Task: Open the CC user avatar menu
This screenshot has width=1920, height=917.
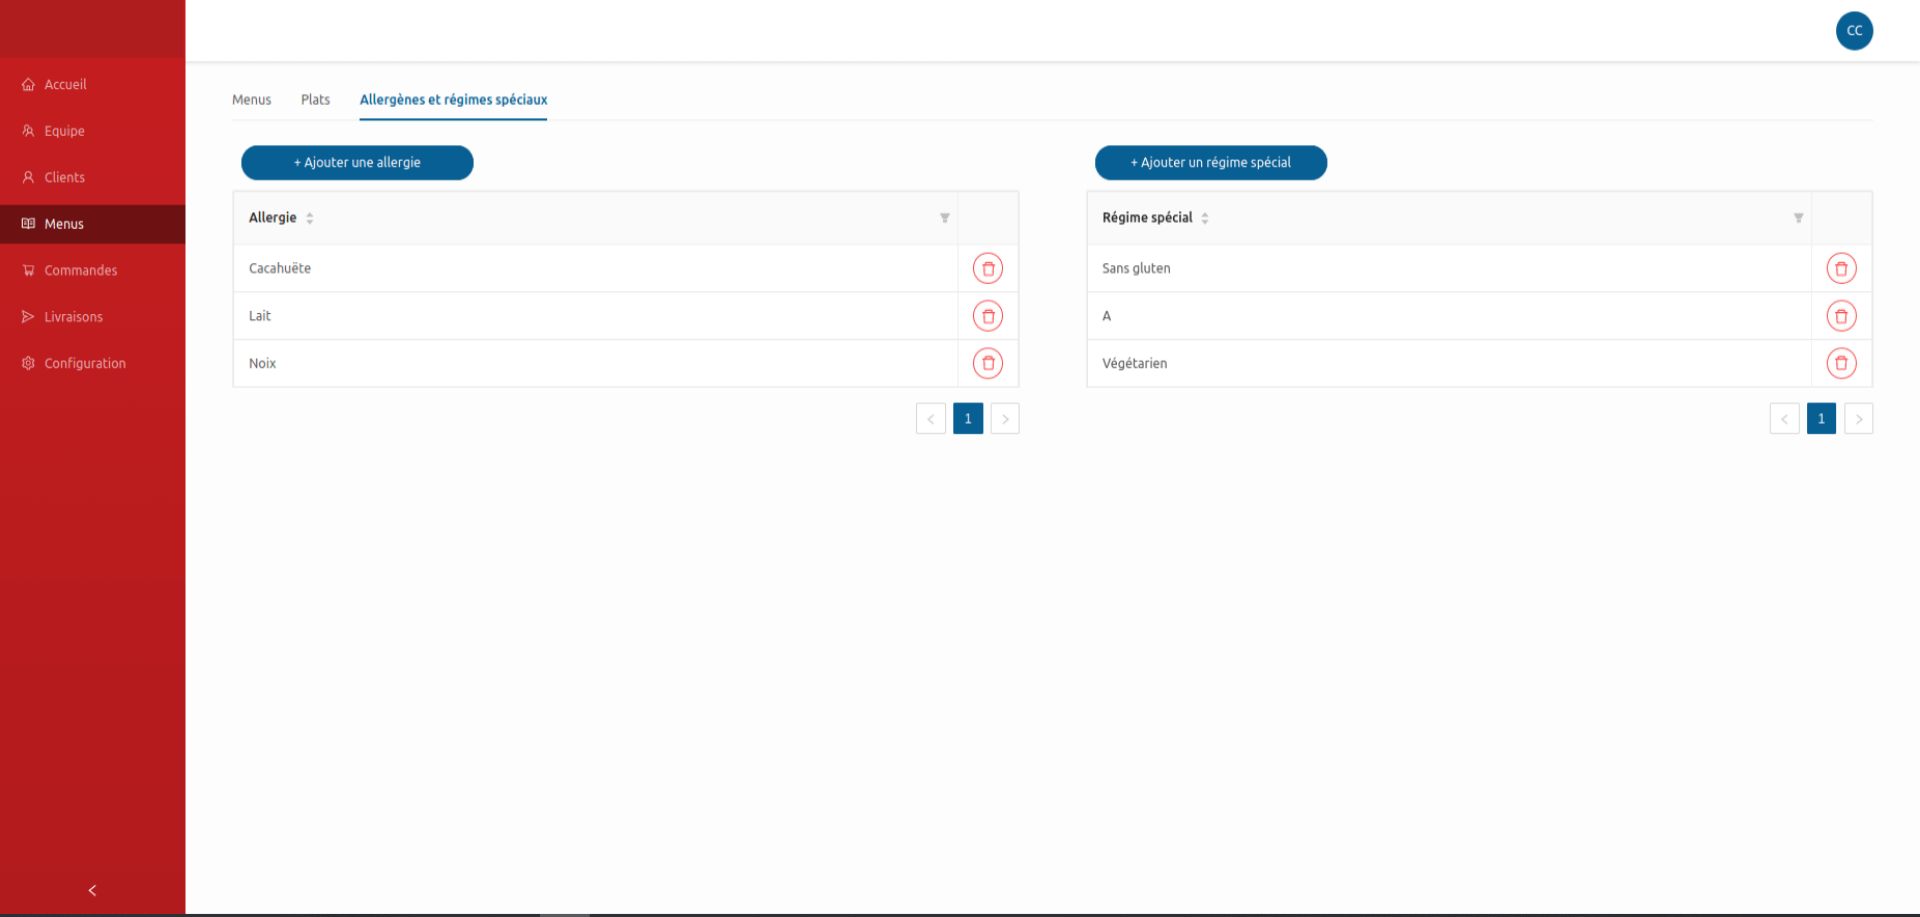Action: click(1854, 31)
